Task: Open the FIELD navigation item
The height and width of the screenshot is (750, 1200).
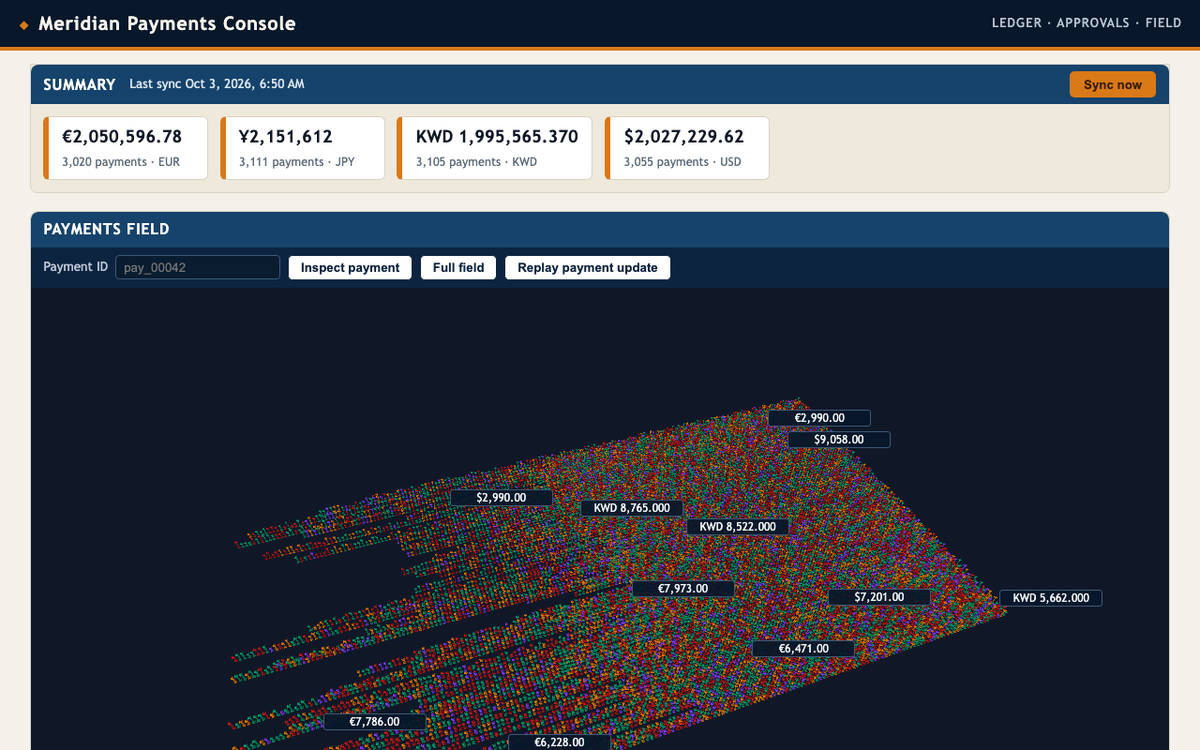Action: pyautogui.click(x=1164, y=23)
